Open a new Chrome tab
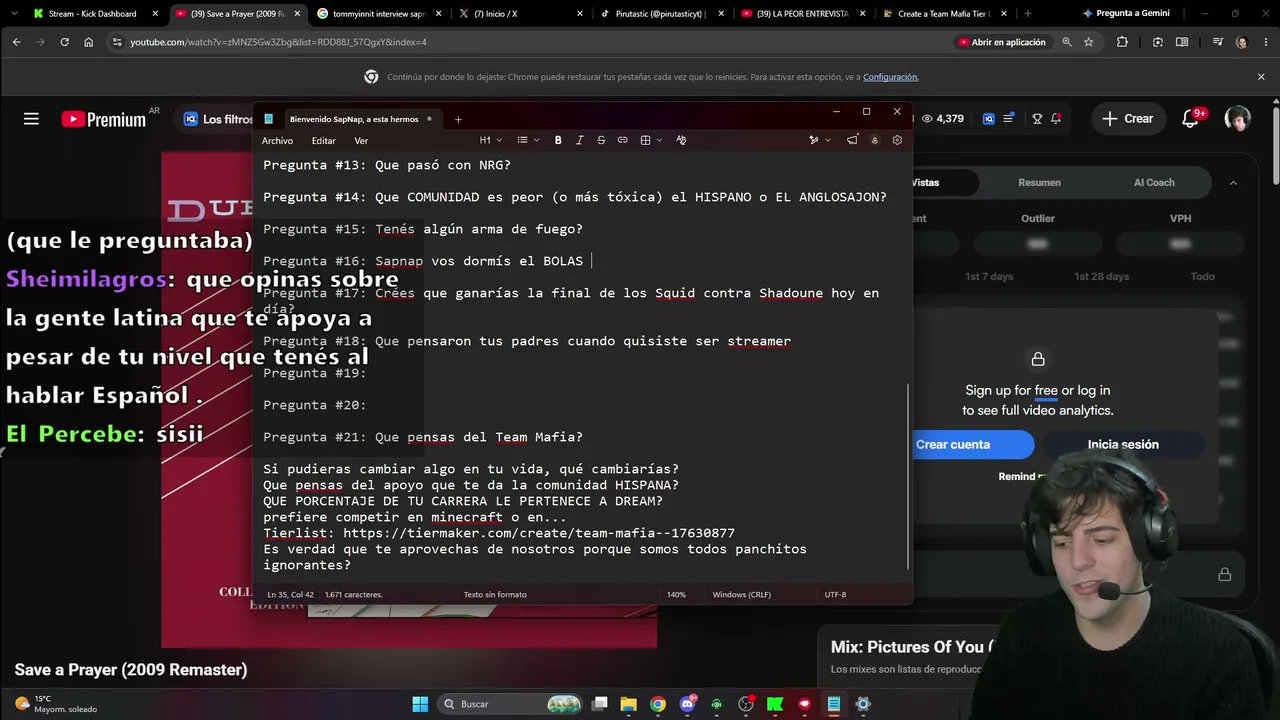The image size is (1280, 720). [1028, 14]
